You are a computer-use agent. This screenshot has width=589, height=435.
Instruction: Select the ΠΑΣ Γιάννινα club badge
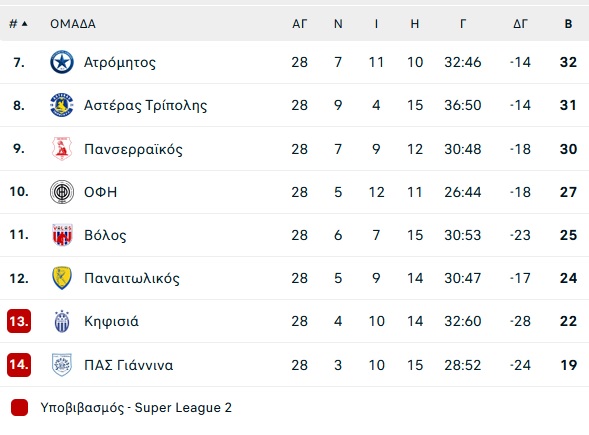point(62,365)
